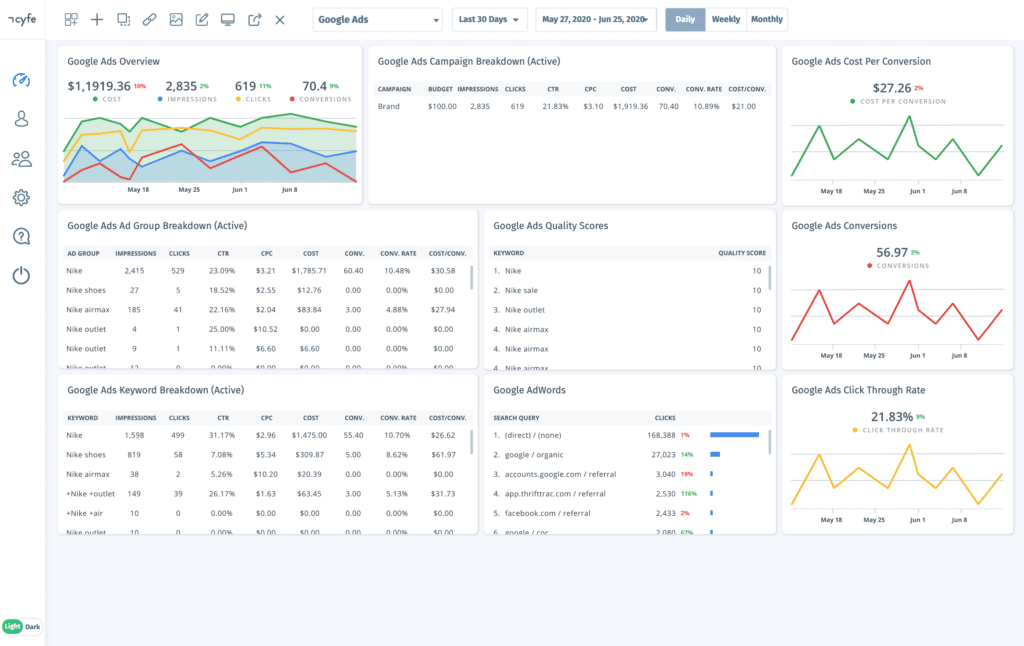Screen dimensions: 1024x646
Task: Click the Quality Scores widget scrollbar
Action: (769, 277)
